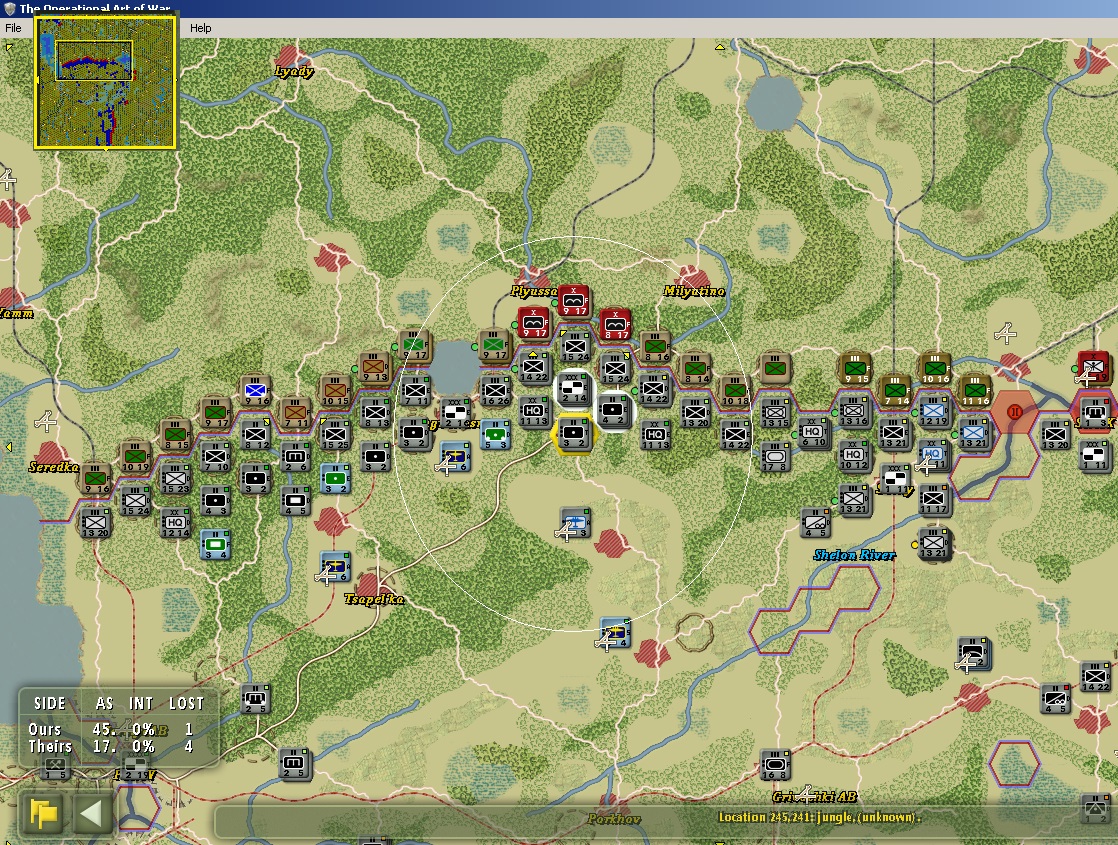
Task: Select the infantry unit 11 17
Action: click(x=933, y=499)
